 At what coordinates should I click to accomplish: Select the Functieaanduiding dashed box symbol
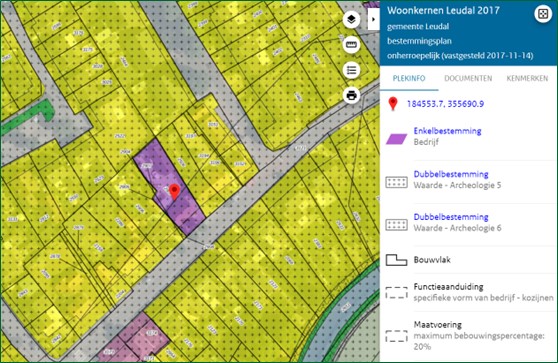[396, 293]
